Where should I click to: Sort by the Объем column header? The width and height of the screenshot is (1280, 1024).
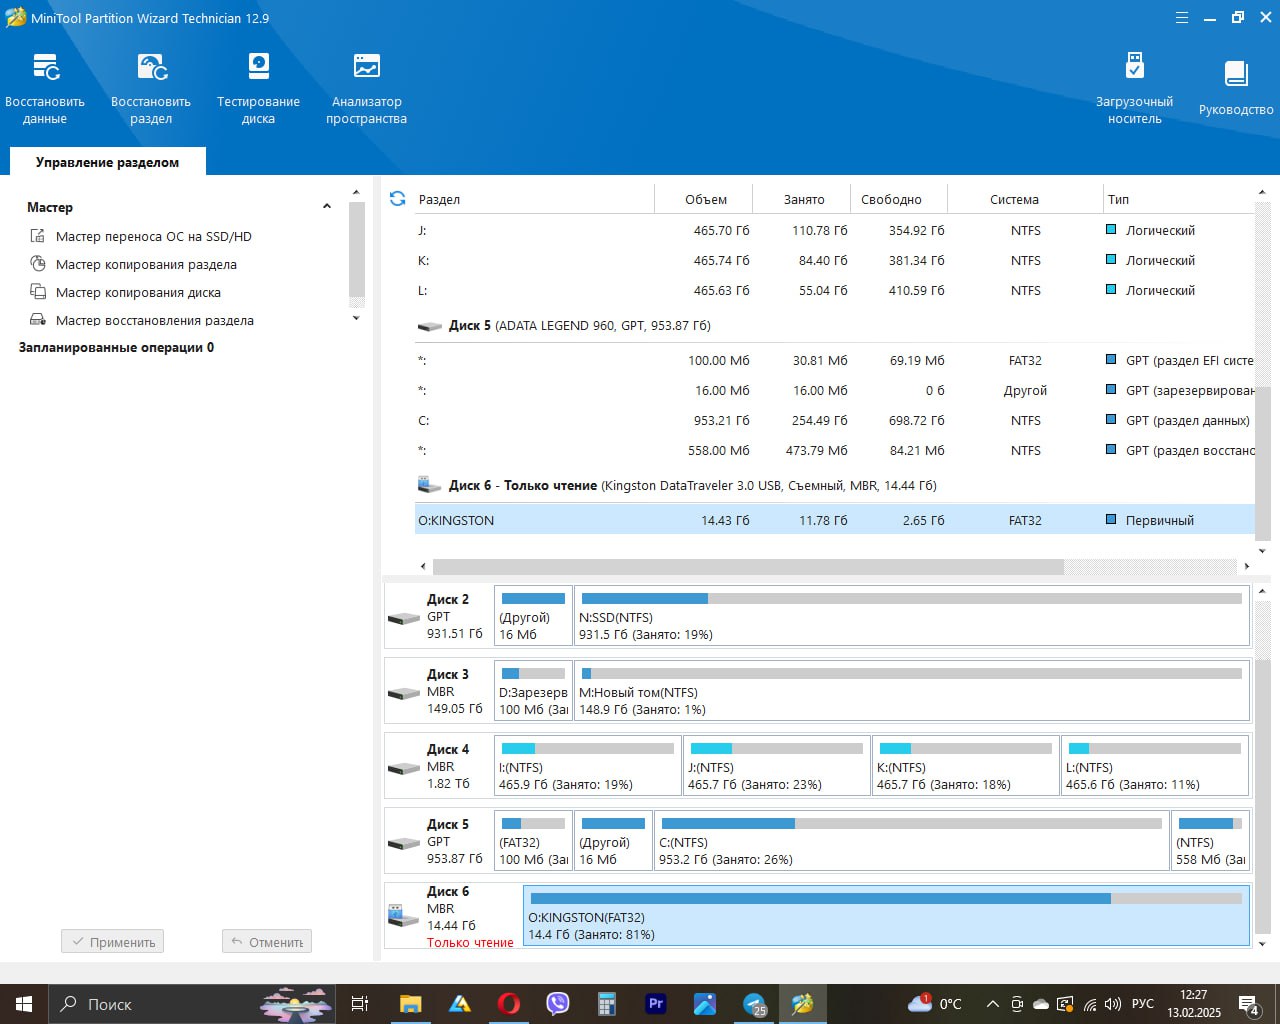point(705,199)
